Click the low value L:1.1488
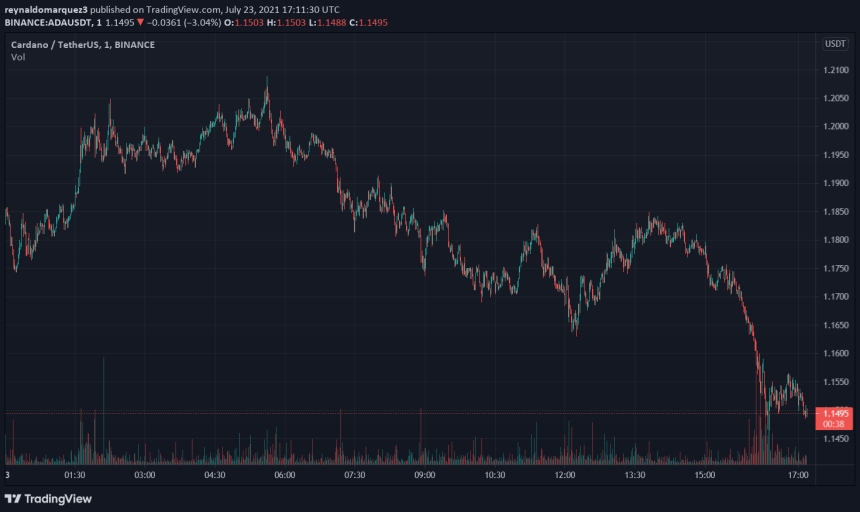This screenshot has height=512, width=860. tap(327, 22)
